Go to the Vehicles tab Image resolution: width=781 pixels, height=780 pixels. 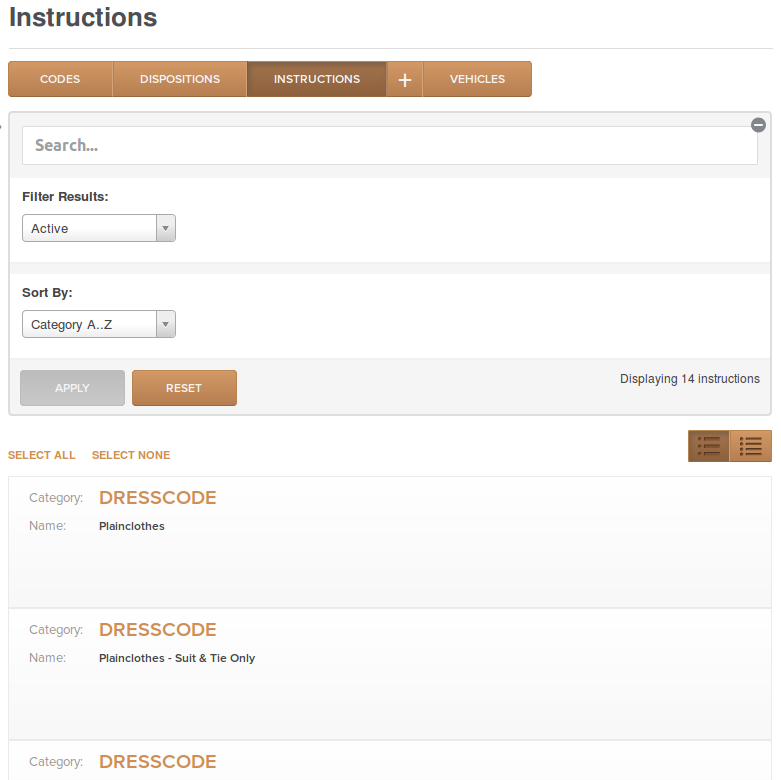tap(477, 79)
